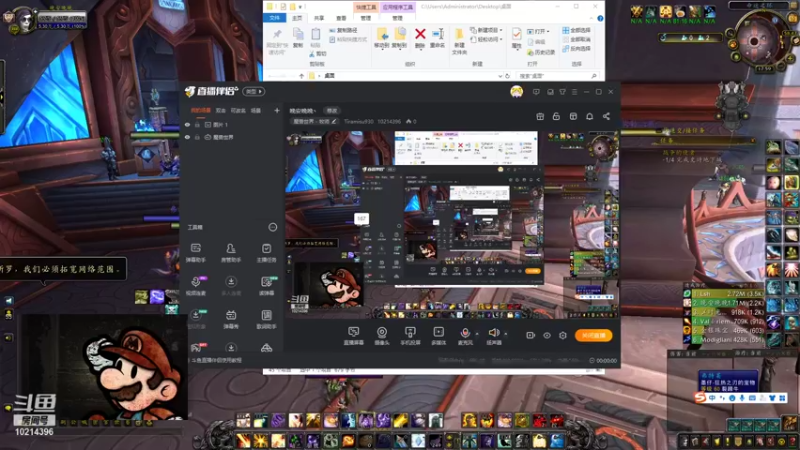The width and height of the screenshot is (800, 450).
Task: Switch to the Share tab in File Explorer
Action: click(319, 18)
